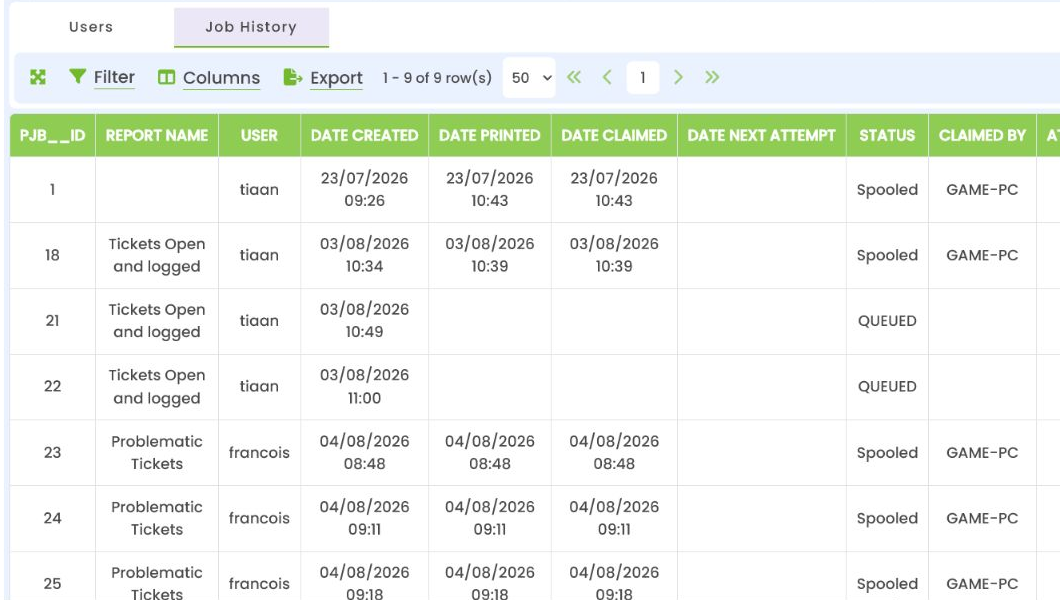Sort by the STATUS column header
The width and height of the screenshot is (1060, 600).
[887, 135]
